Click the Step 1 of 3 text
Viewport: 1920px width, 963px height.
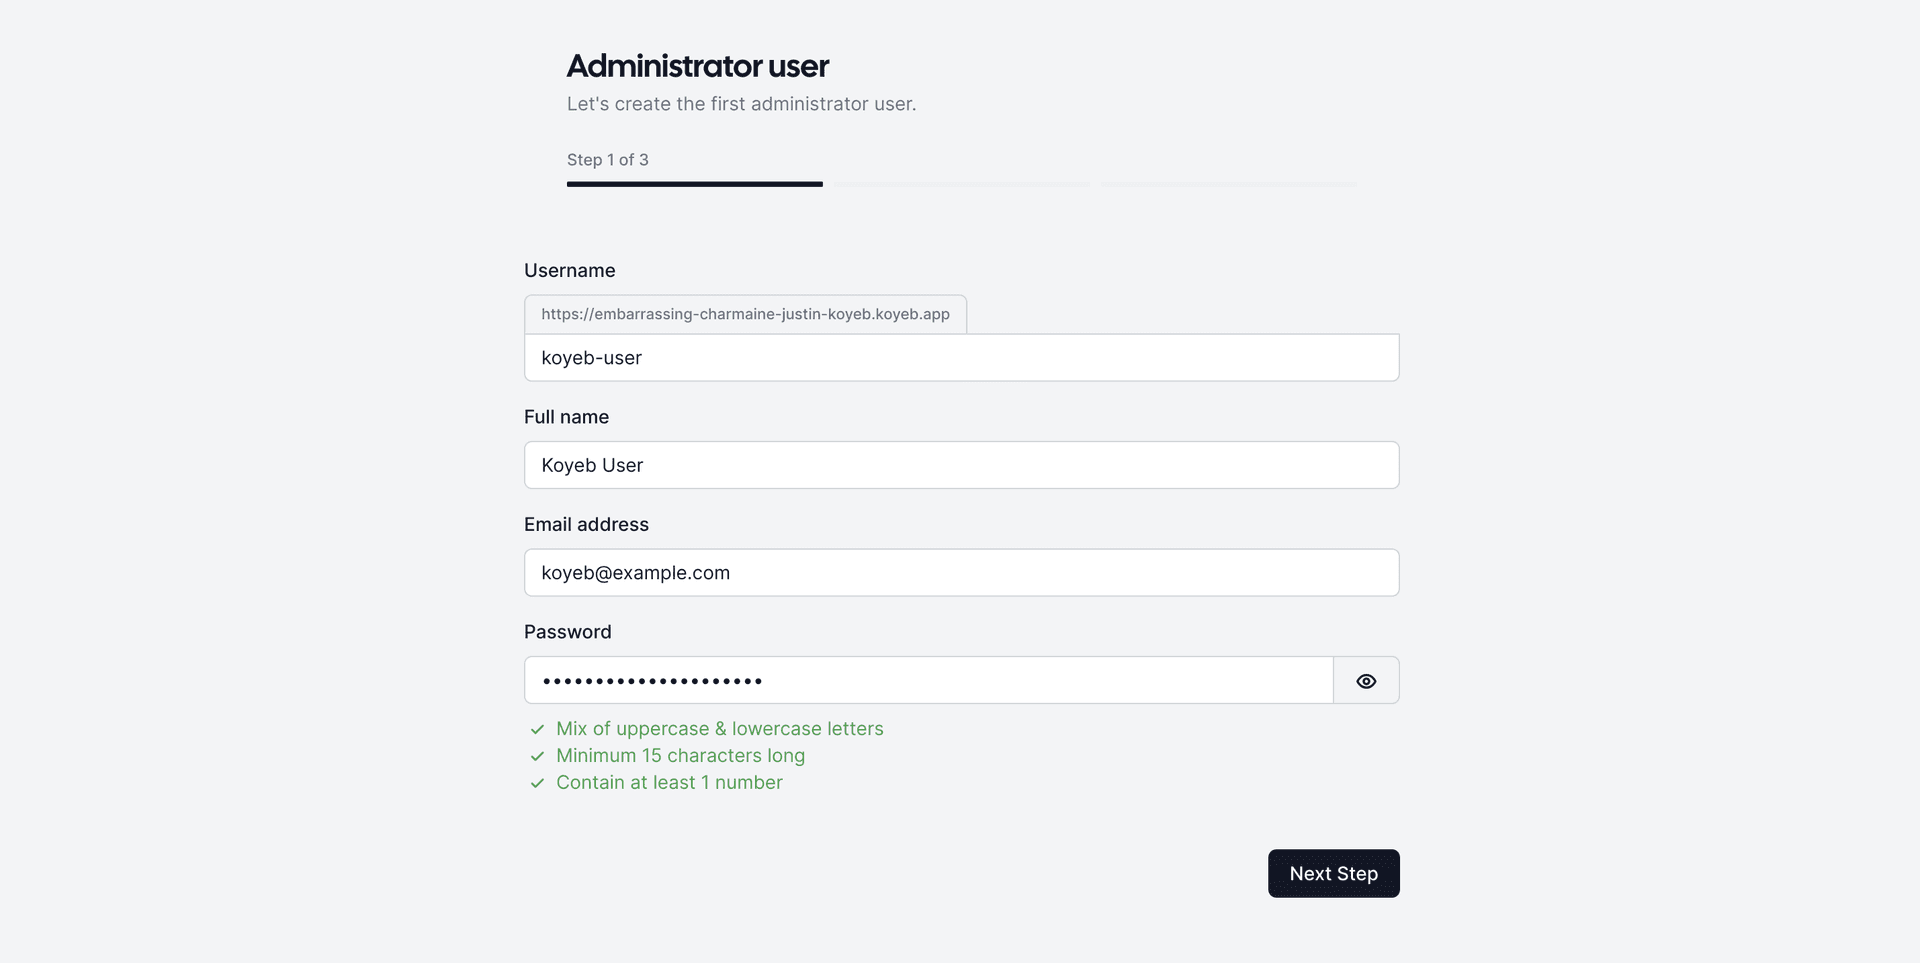(x=607, y=160)
